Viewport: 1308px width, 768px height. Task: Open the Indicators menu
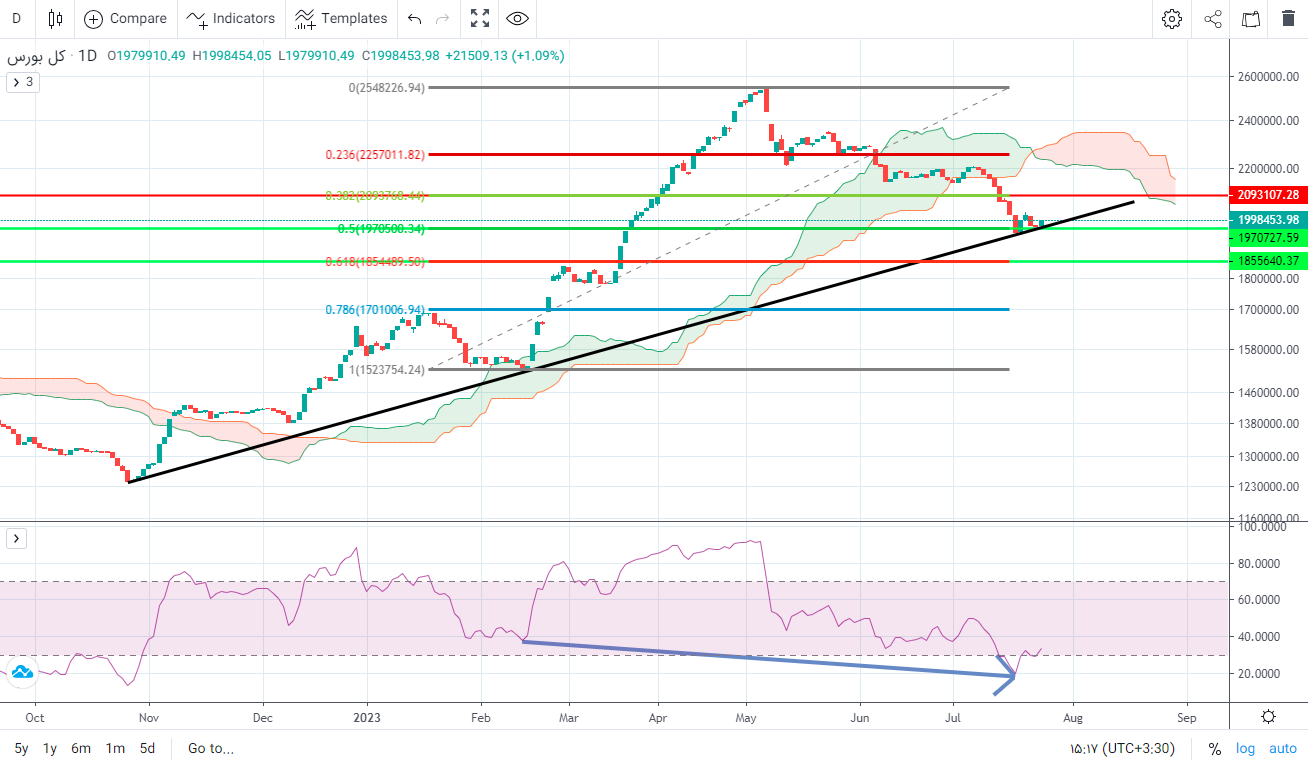[x=231, y=18]
